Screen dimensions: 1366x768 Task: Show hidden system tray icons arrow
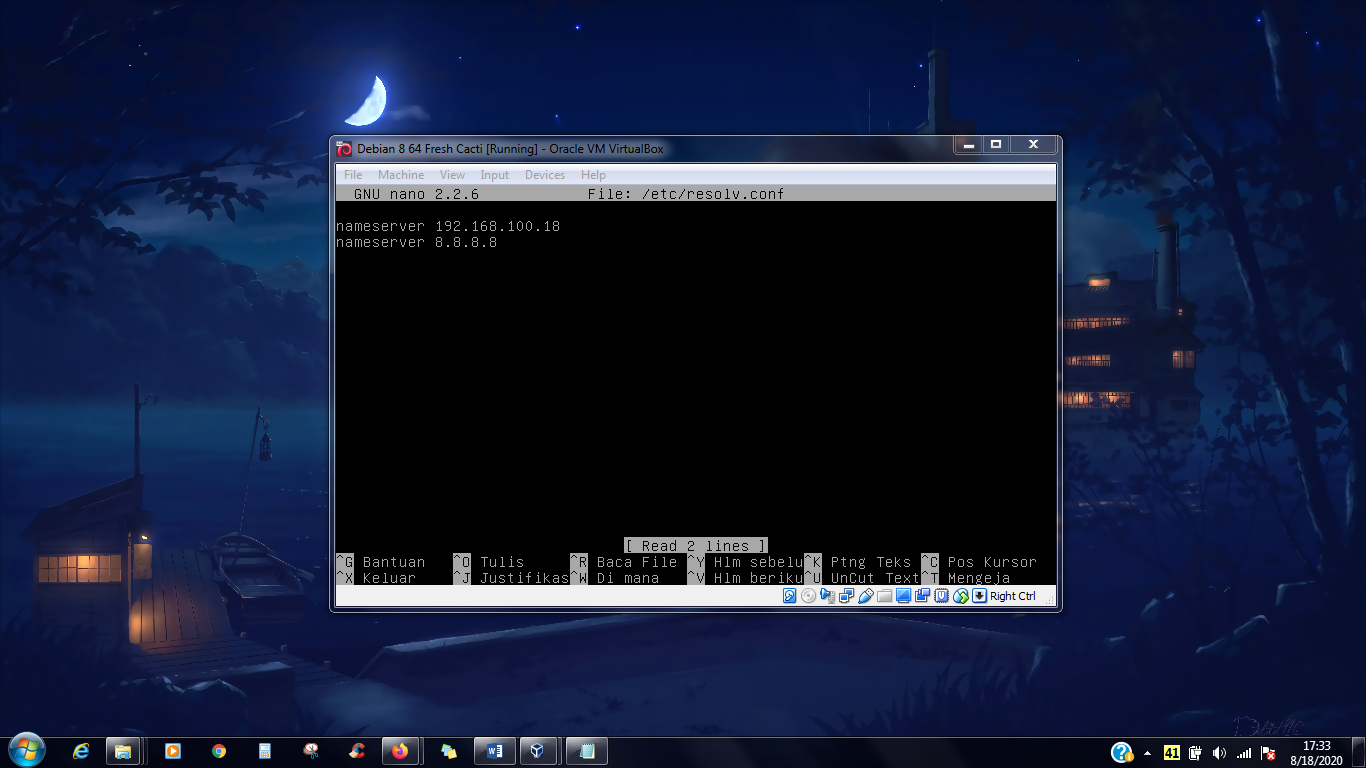tap(1147, 753)
